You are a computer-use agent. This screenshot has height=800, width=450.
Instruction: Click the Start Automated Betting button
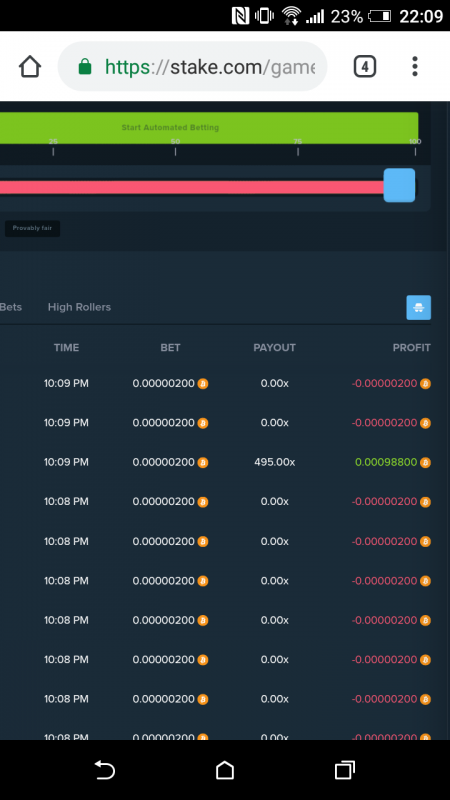(209, 128)
